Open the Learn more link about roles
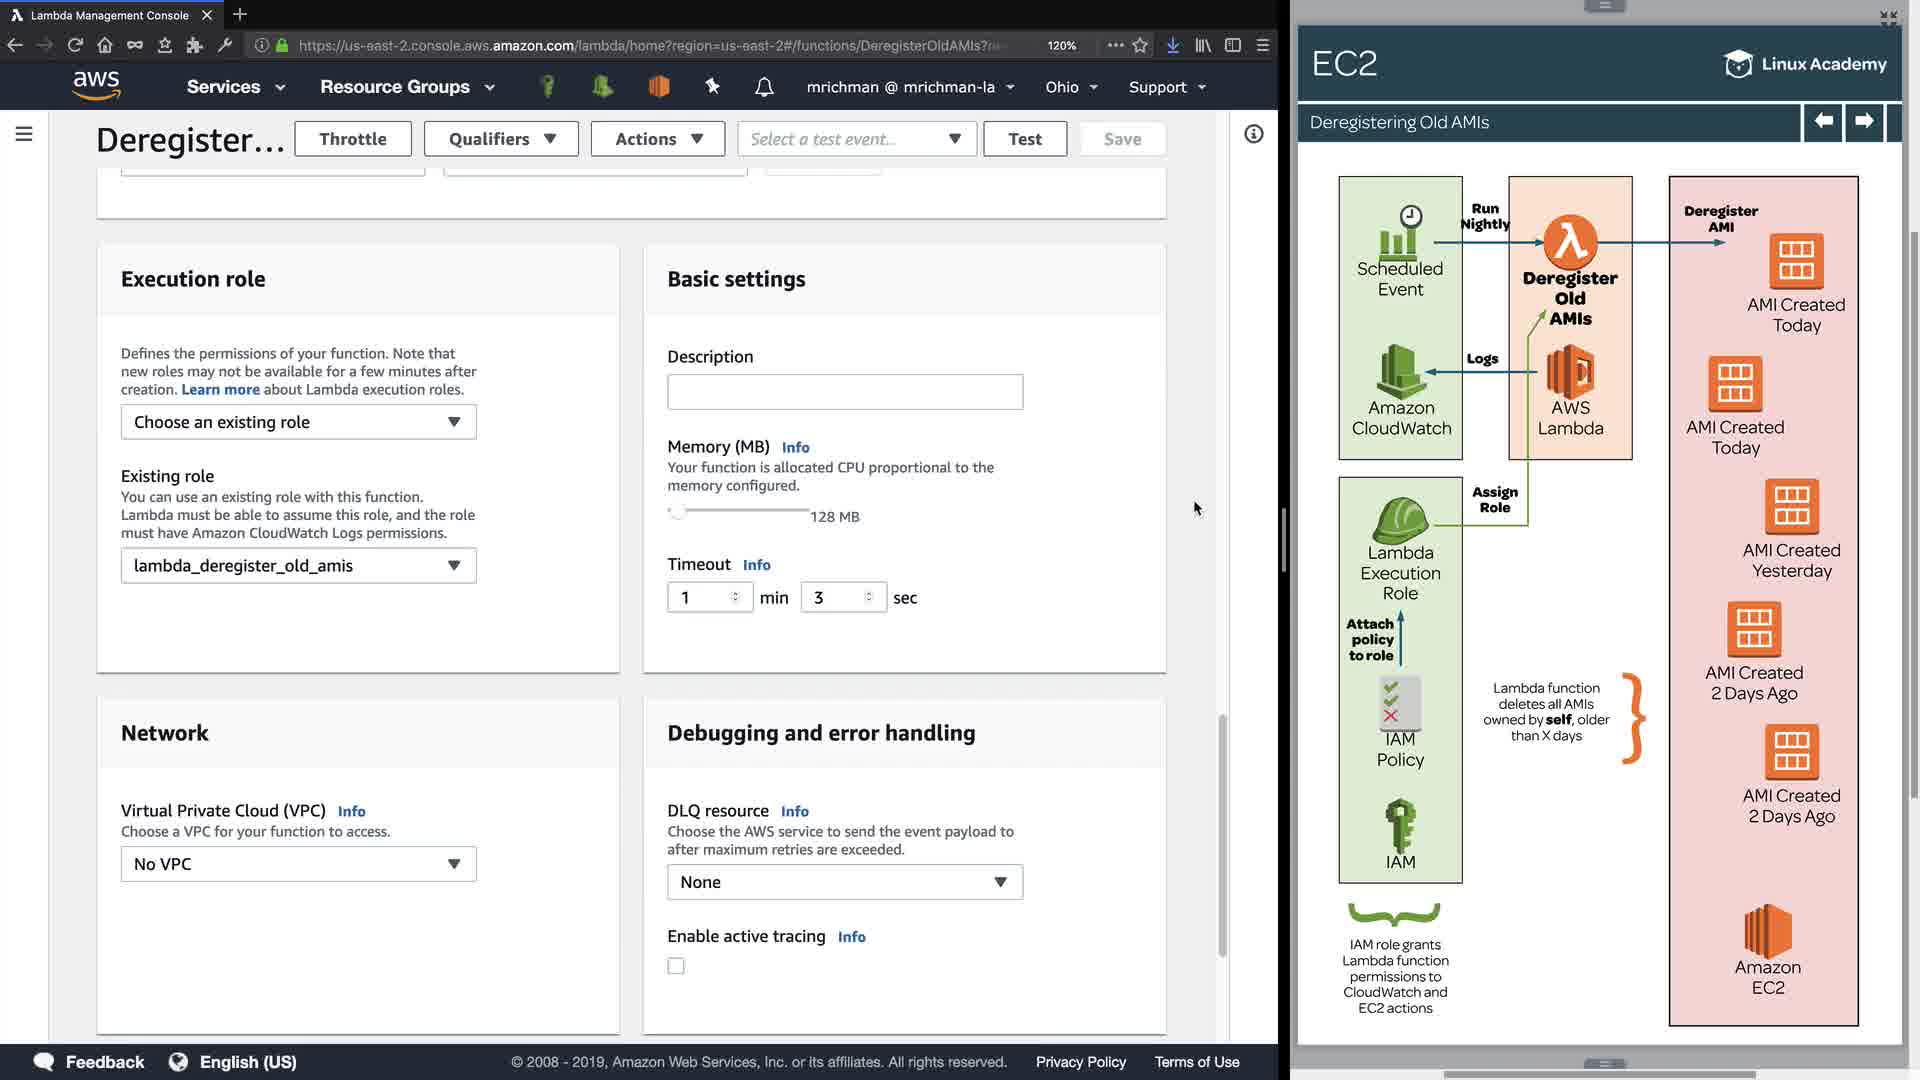This screenshot has width=1920, height=1080. (220, 390)
